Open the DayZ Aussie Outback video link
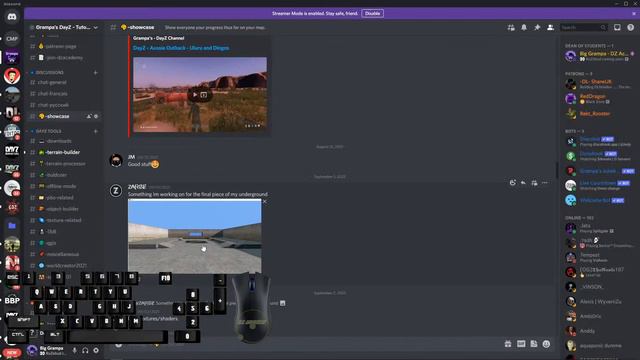The height and width of the screenshot is (360, 640). [x=181, y=48]
